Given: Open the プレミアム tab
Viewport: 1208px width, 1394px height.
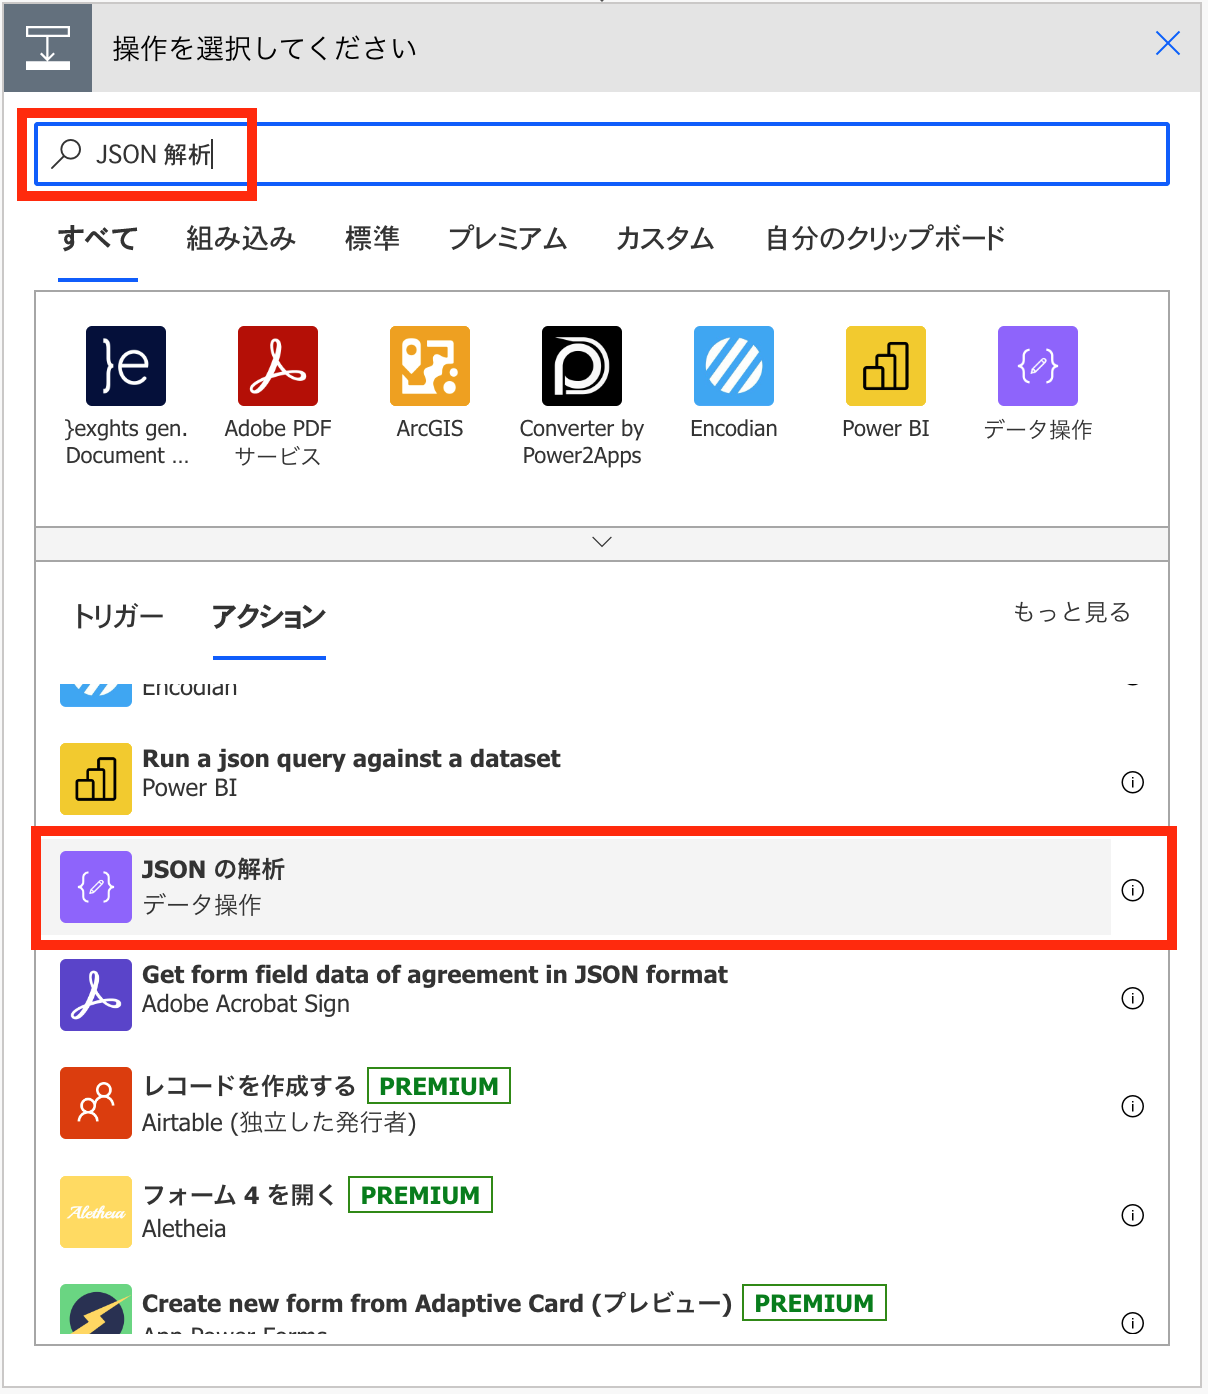Looking at the screenshot, I should click(x=508, y=238).
